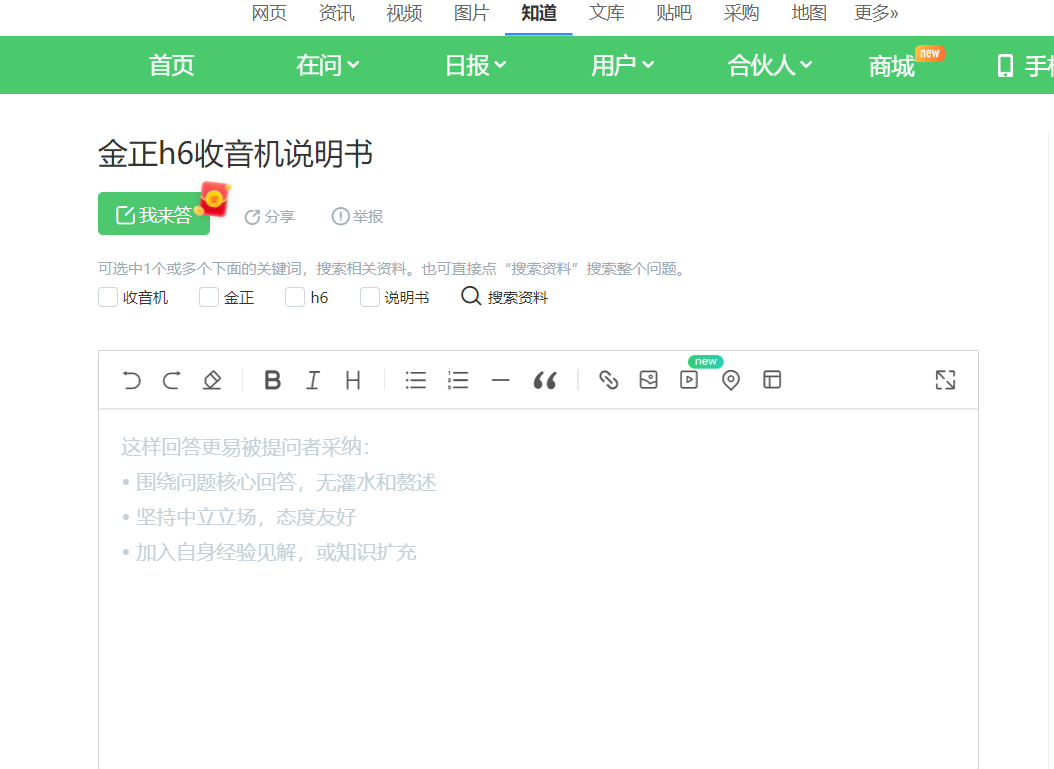Screen dimensions: 1054x769
Task: Click the redo arrow in editor toolbar
Action: coord(171,380)
